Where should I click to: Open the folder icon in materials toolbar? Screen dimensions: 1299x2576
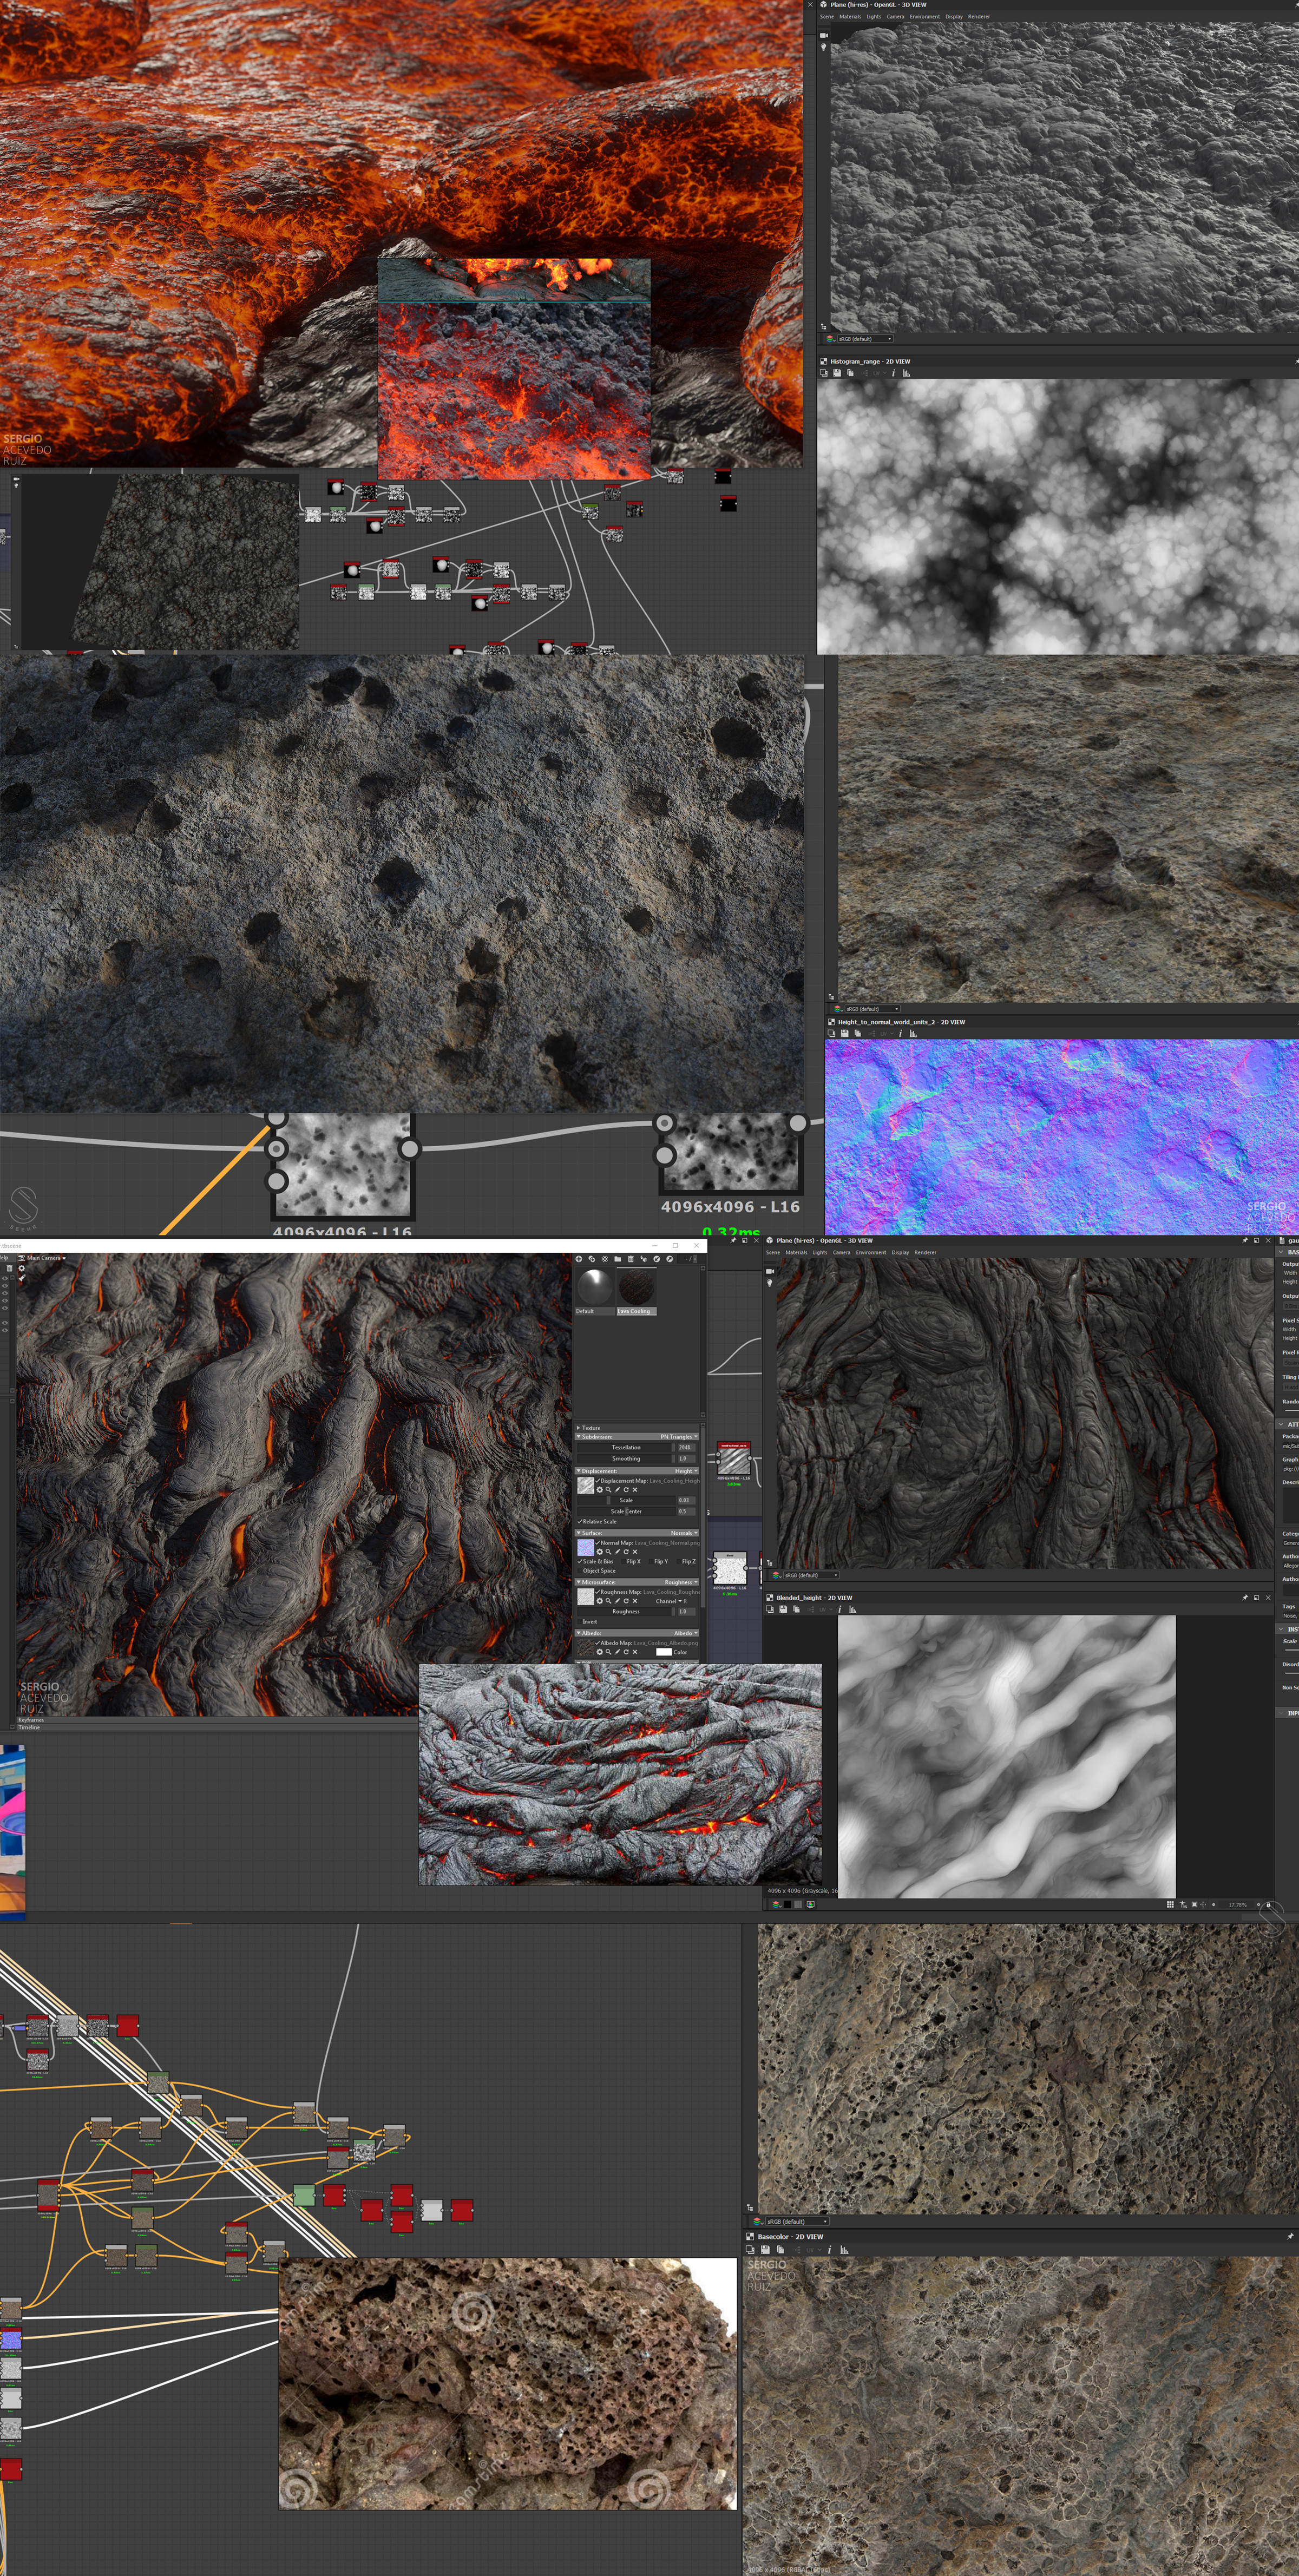[618, 1259]
